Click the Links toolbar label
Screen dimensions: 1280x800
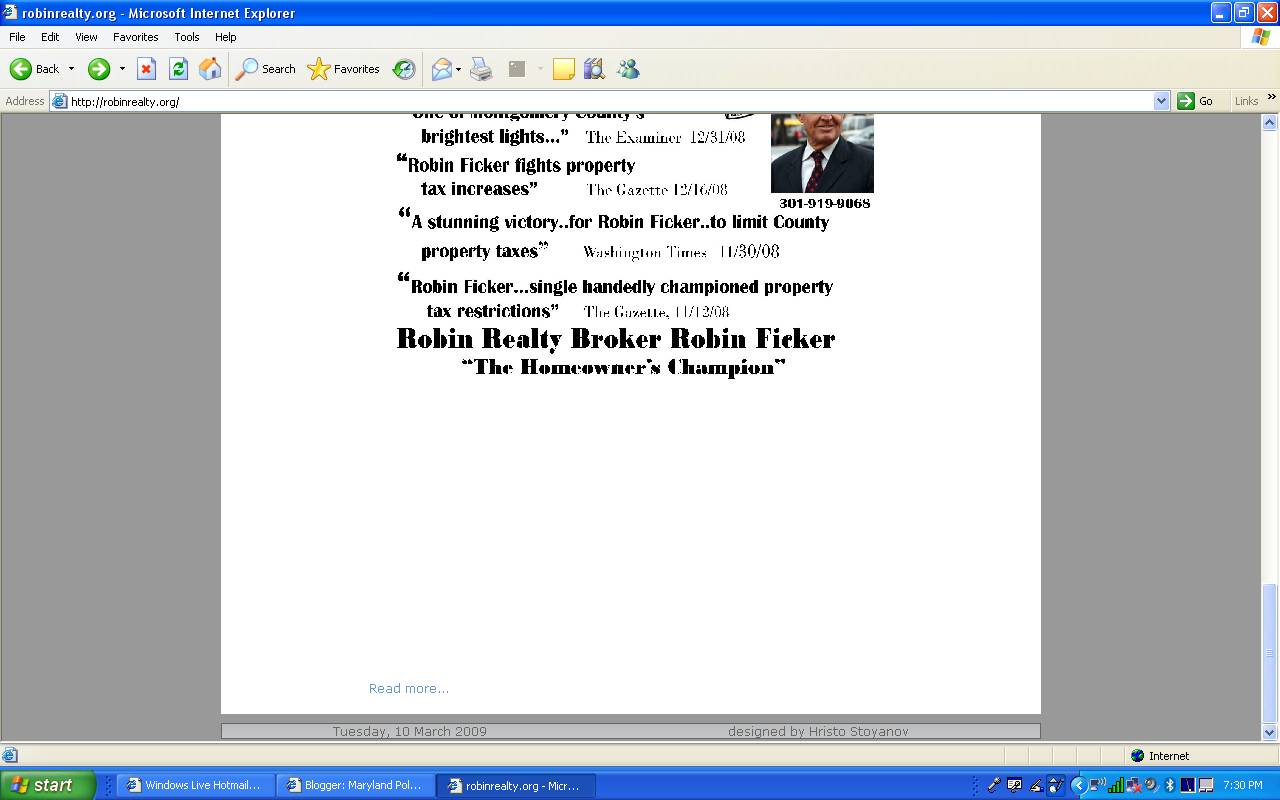click(1246, 101)
